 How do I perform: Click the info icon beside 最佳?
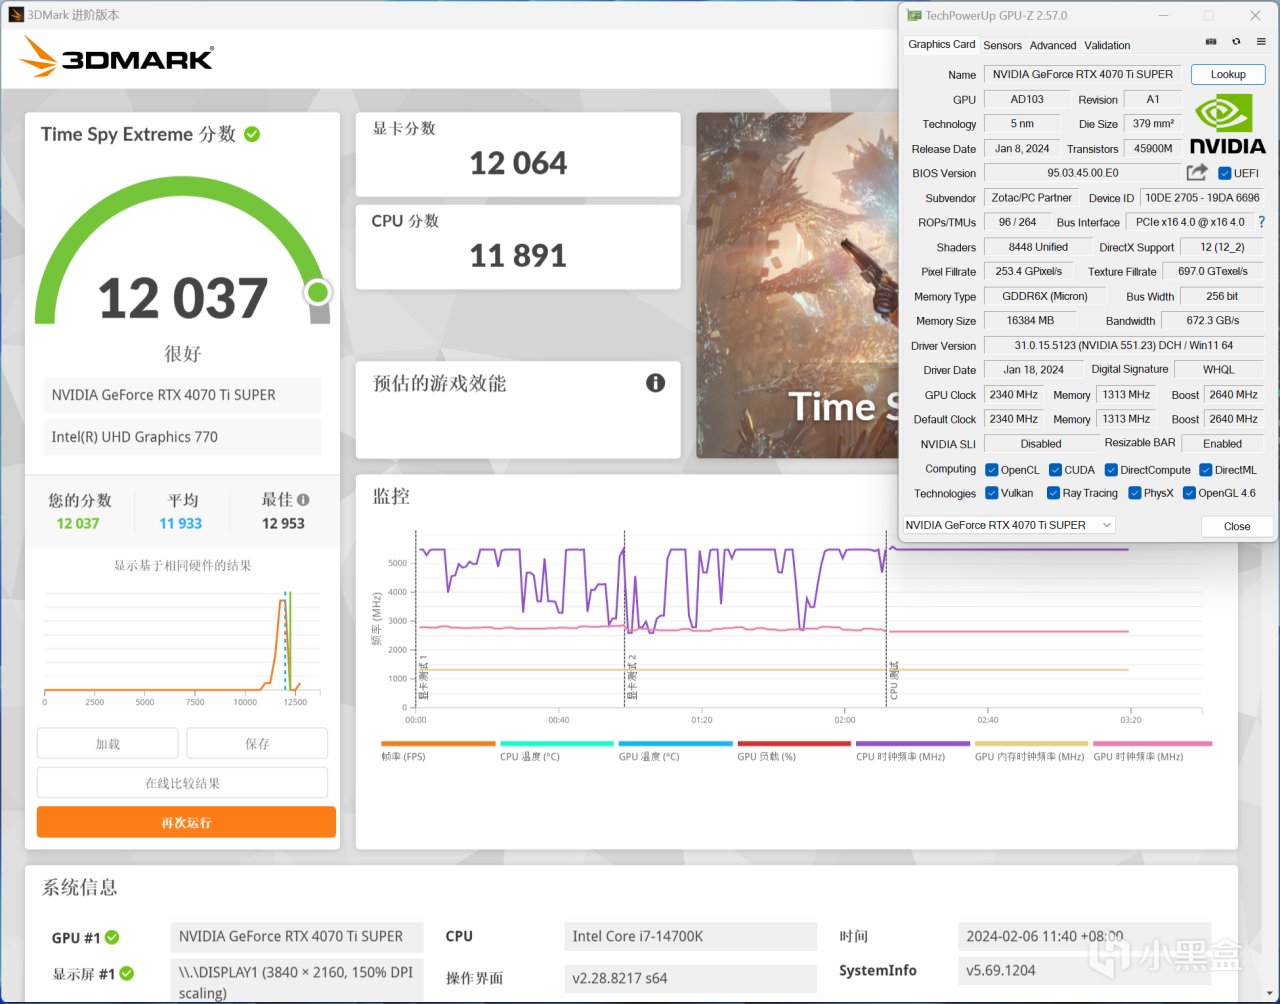(303, 500)
